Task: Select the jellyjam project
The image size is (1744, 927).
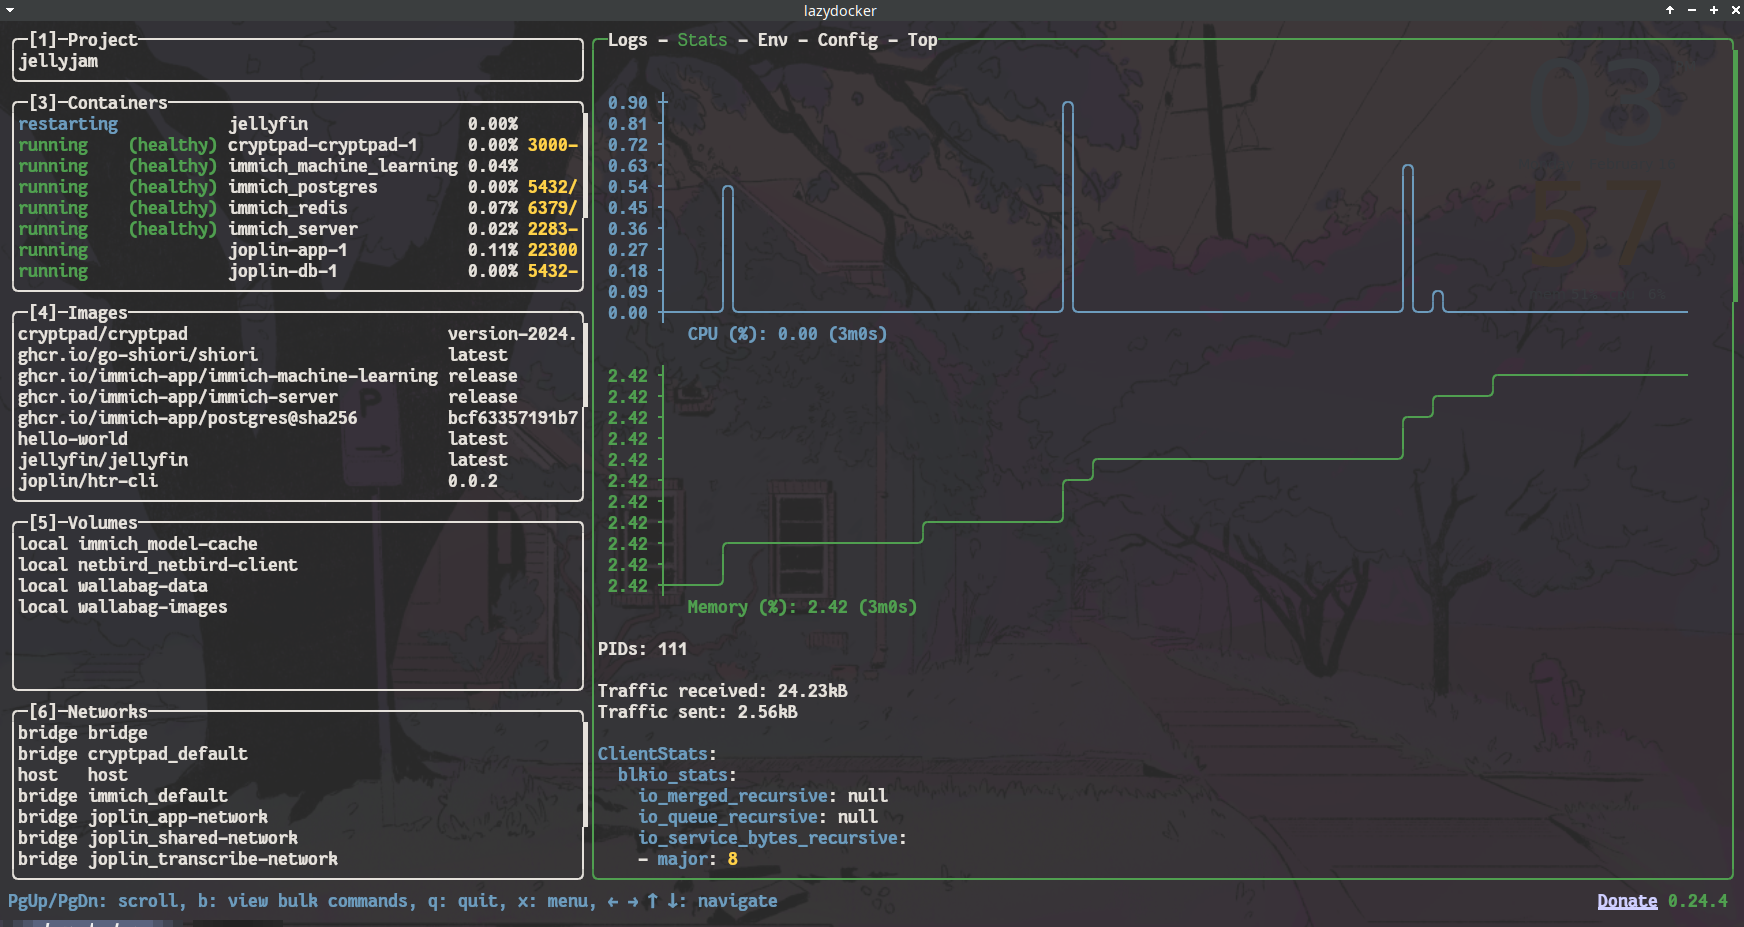Action: point(298,61)
